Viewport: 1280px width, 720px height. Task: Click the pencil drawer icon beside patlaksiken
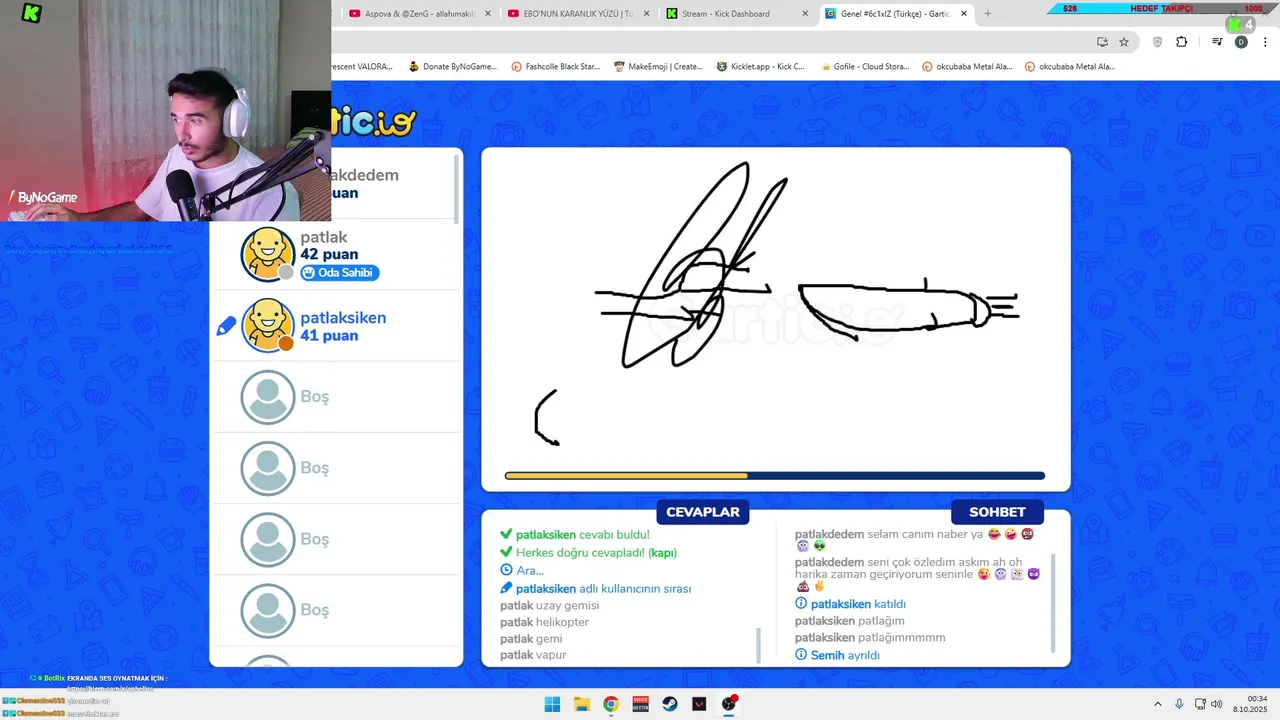tap(226, 326)
